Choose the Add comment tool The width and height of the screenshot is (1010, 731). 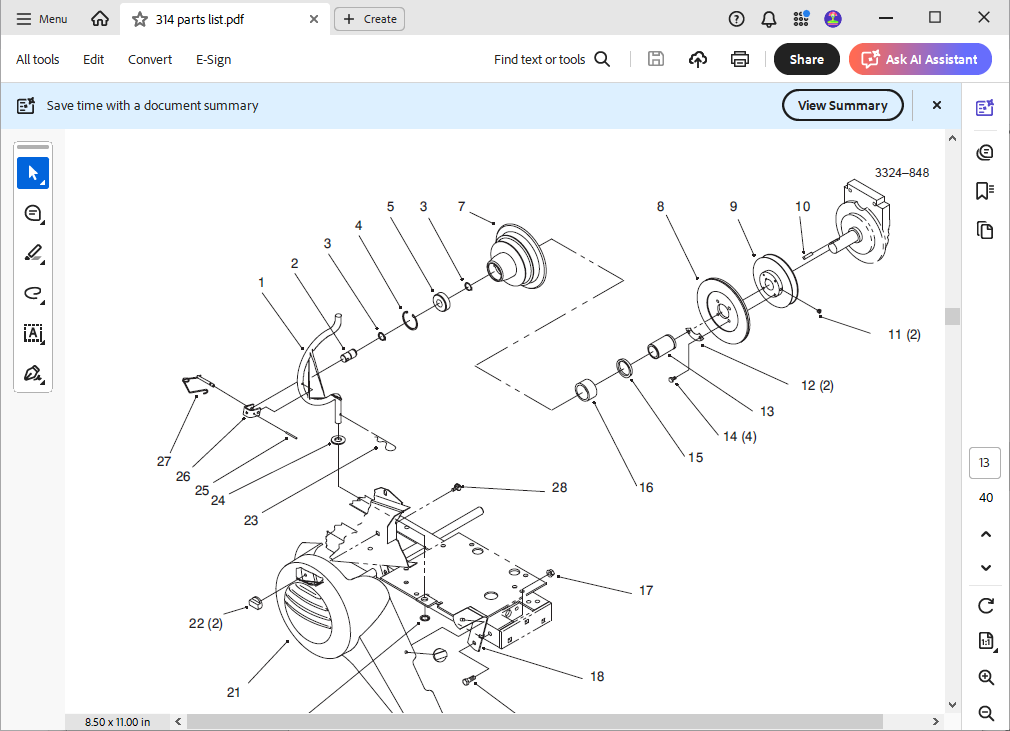33,213
